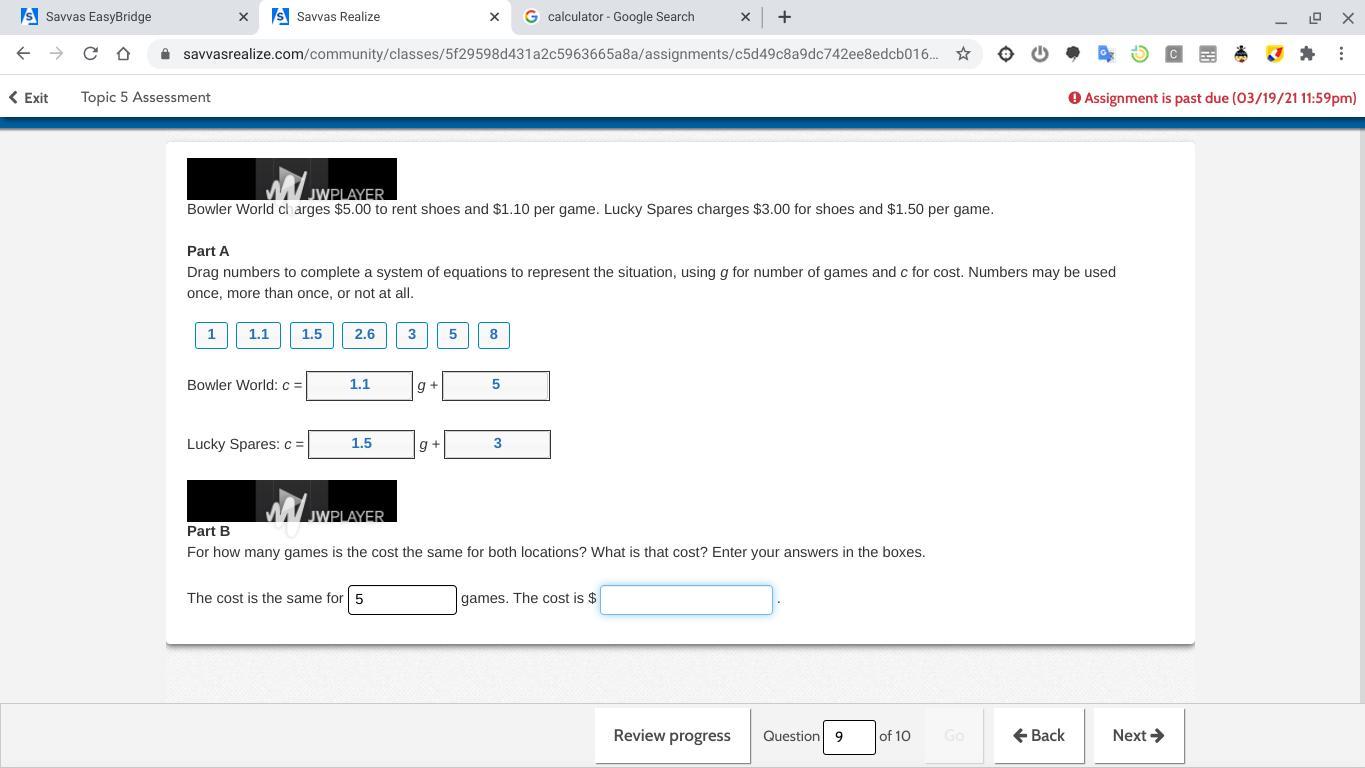The width and height of the screenshot is (1365, 768).
Task: Pick the number tile 1
Action: (x=211, y=335)
